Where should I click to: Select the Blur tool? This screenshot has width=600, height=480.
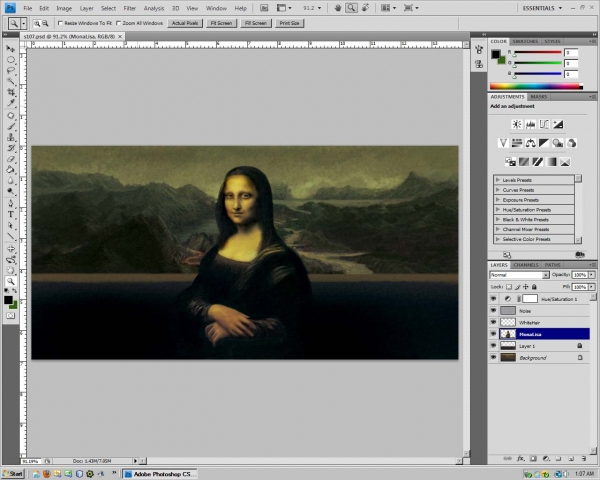tap(10, 181)
